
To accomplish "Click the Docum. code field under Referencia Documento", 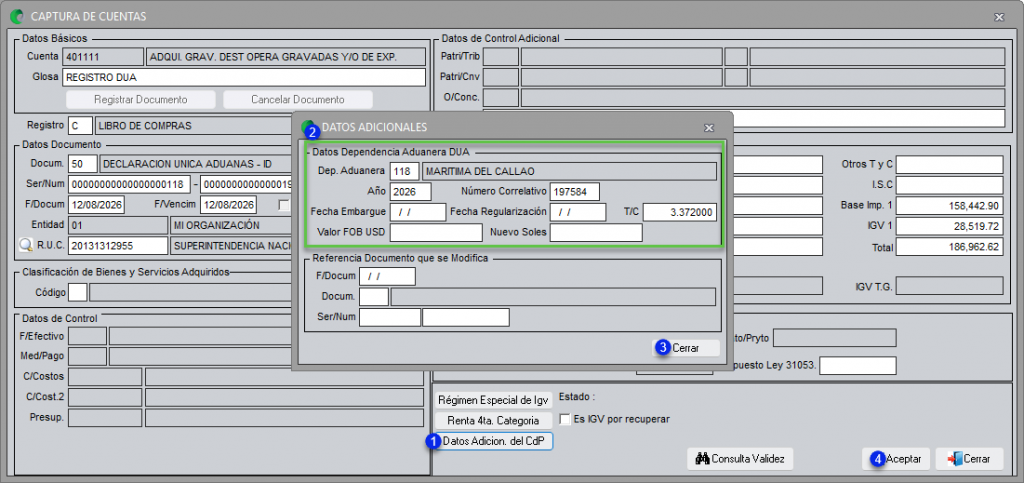I will tap(374, 296).
